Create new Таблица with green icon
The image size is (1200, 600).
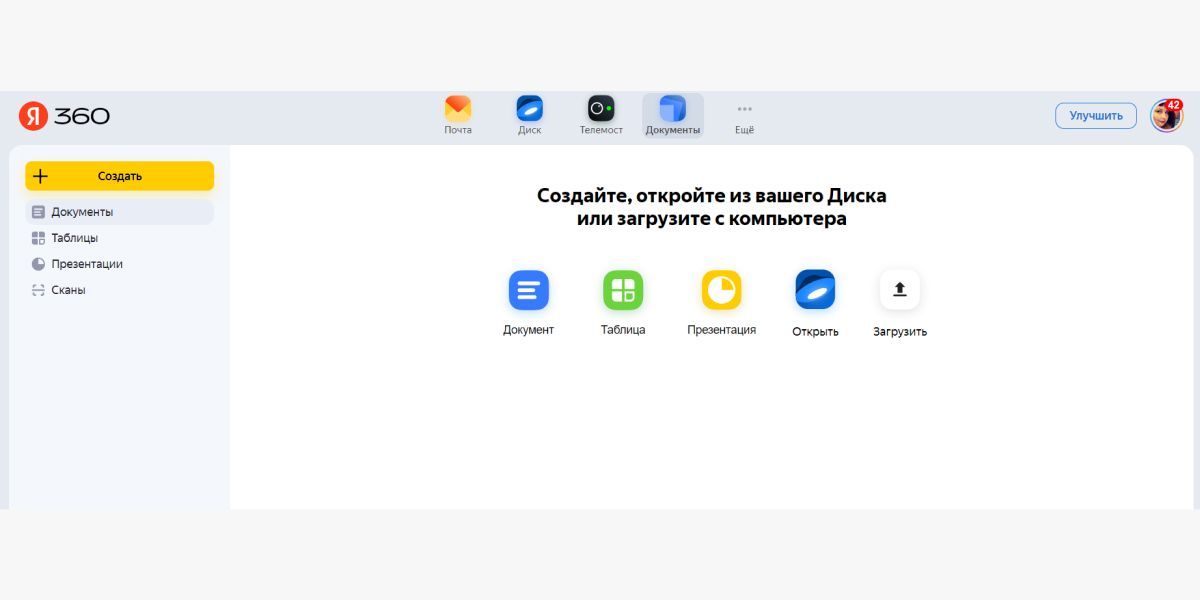click(x=623, y=290)
